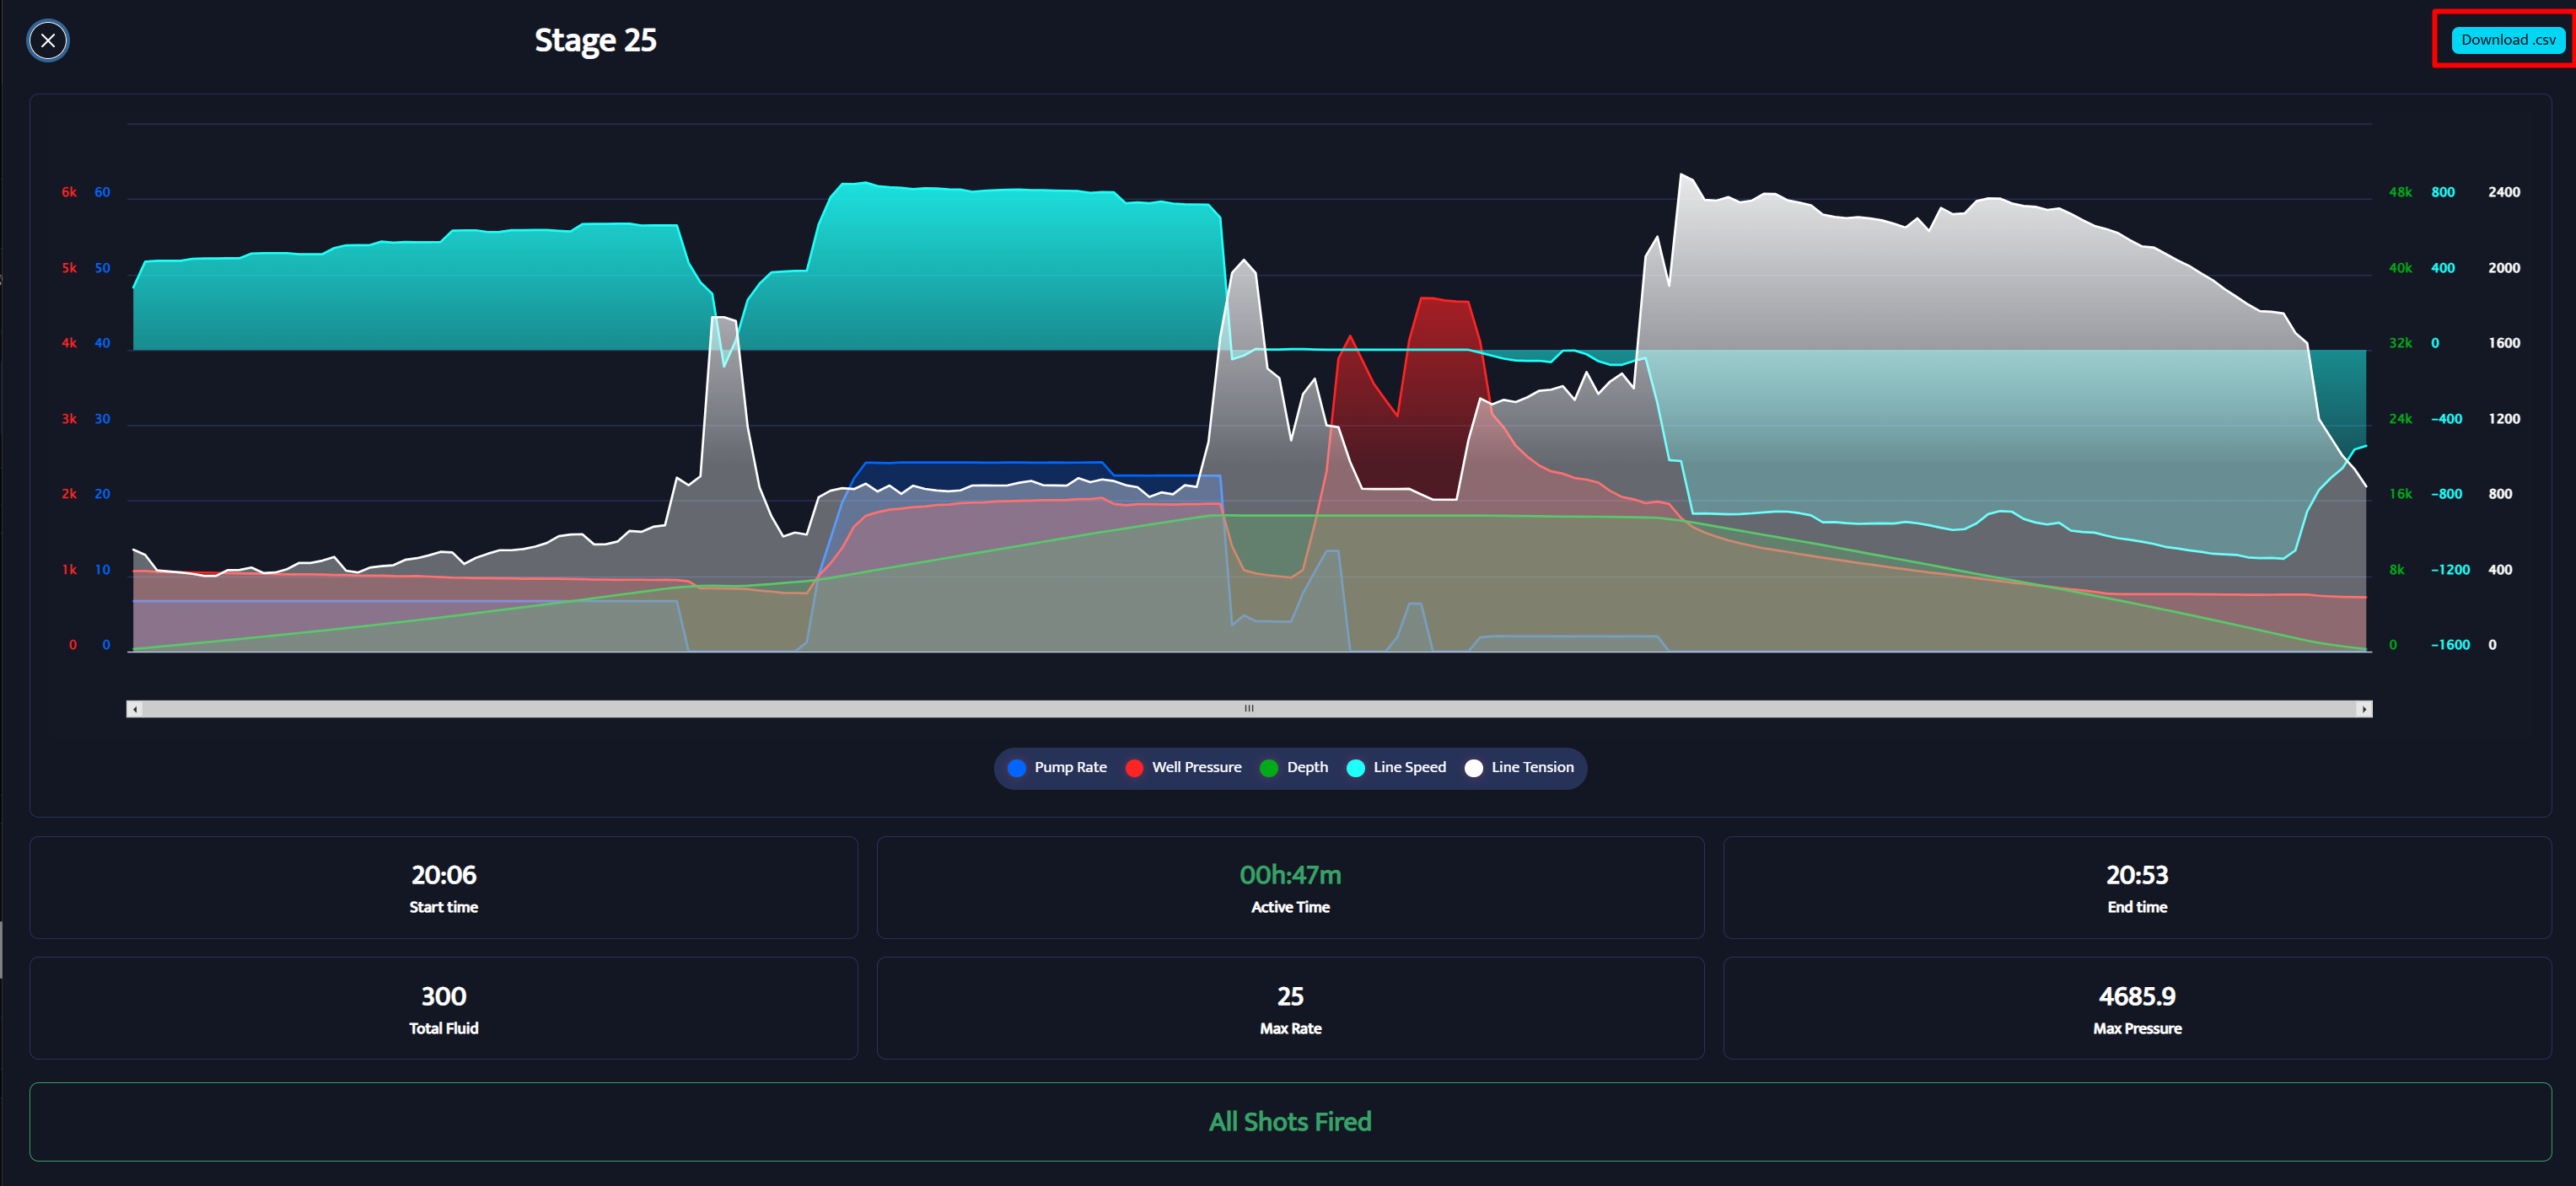Click the Max Pressure 4685.9 card
The width and height of the screenshot is (2576, 1186).
2136,1008
